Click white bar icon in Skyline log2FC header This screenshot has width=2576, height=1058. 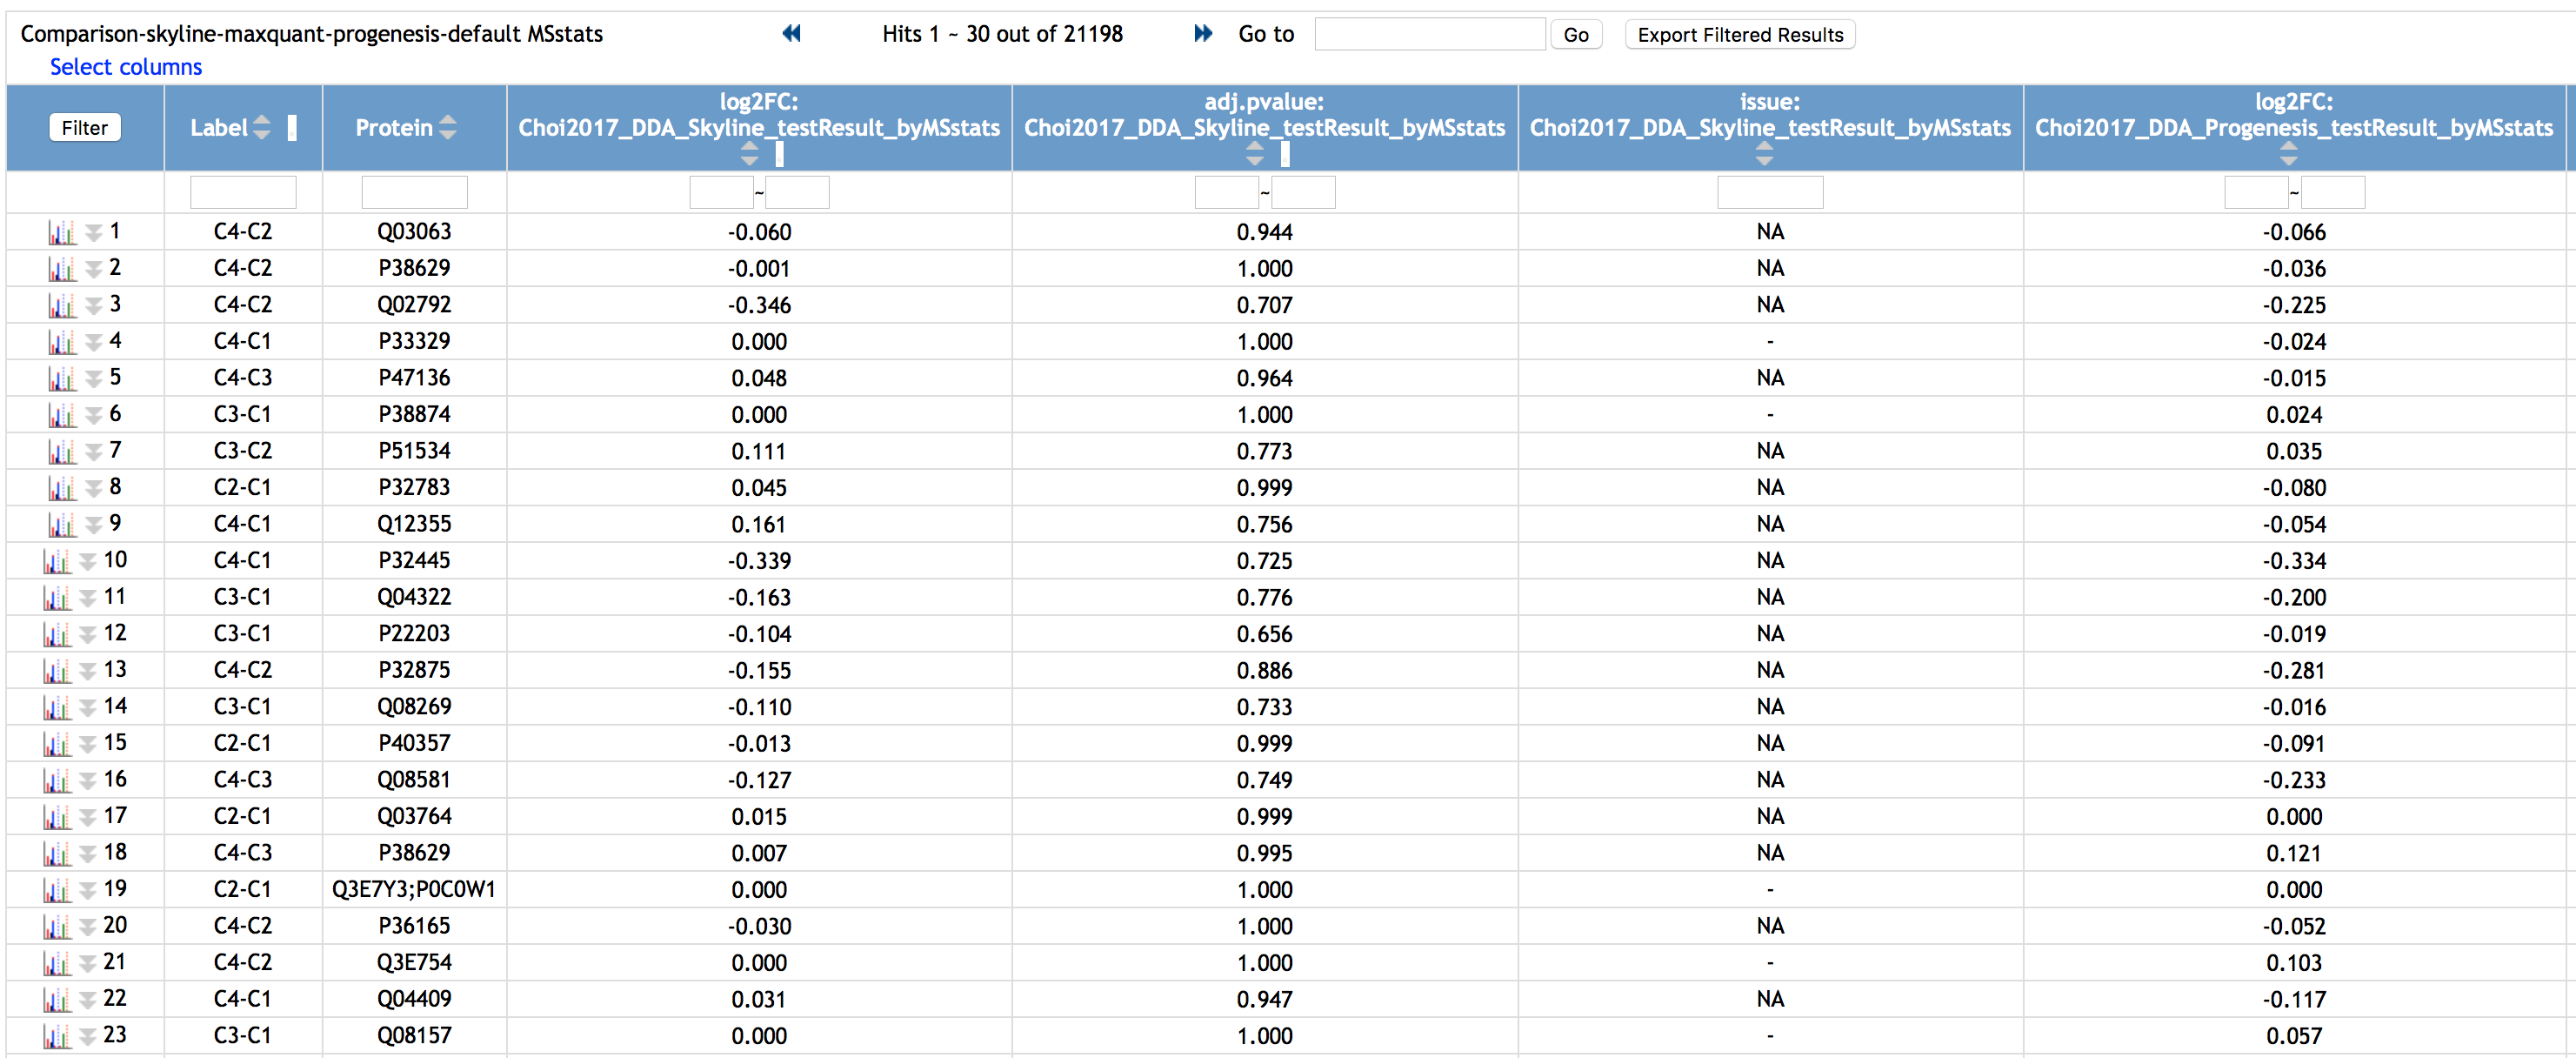pyautogui.click(x=780, y=154)
